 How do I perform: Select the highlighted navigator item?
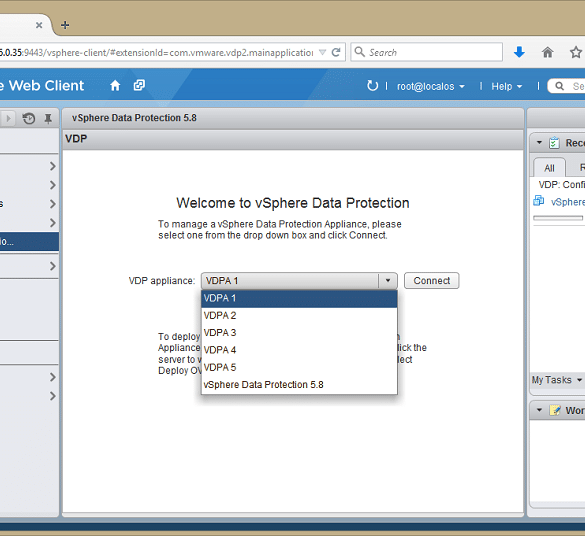click(x=29, y=242)
